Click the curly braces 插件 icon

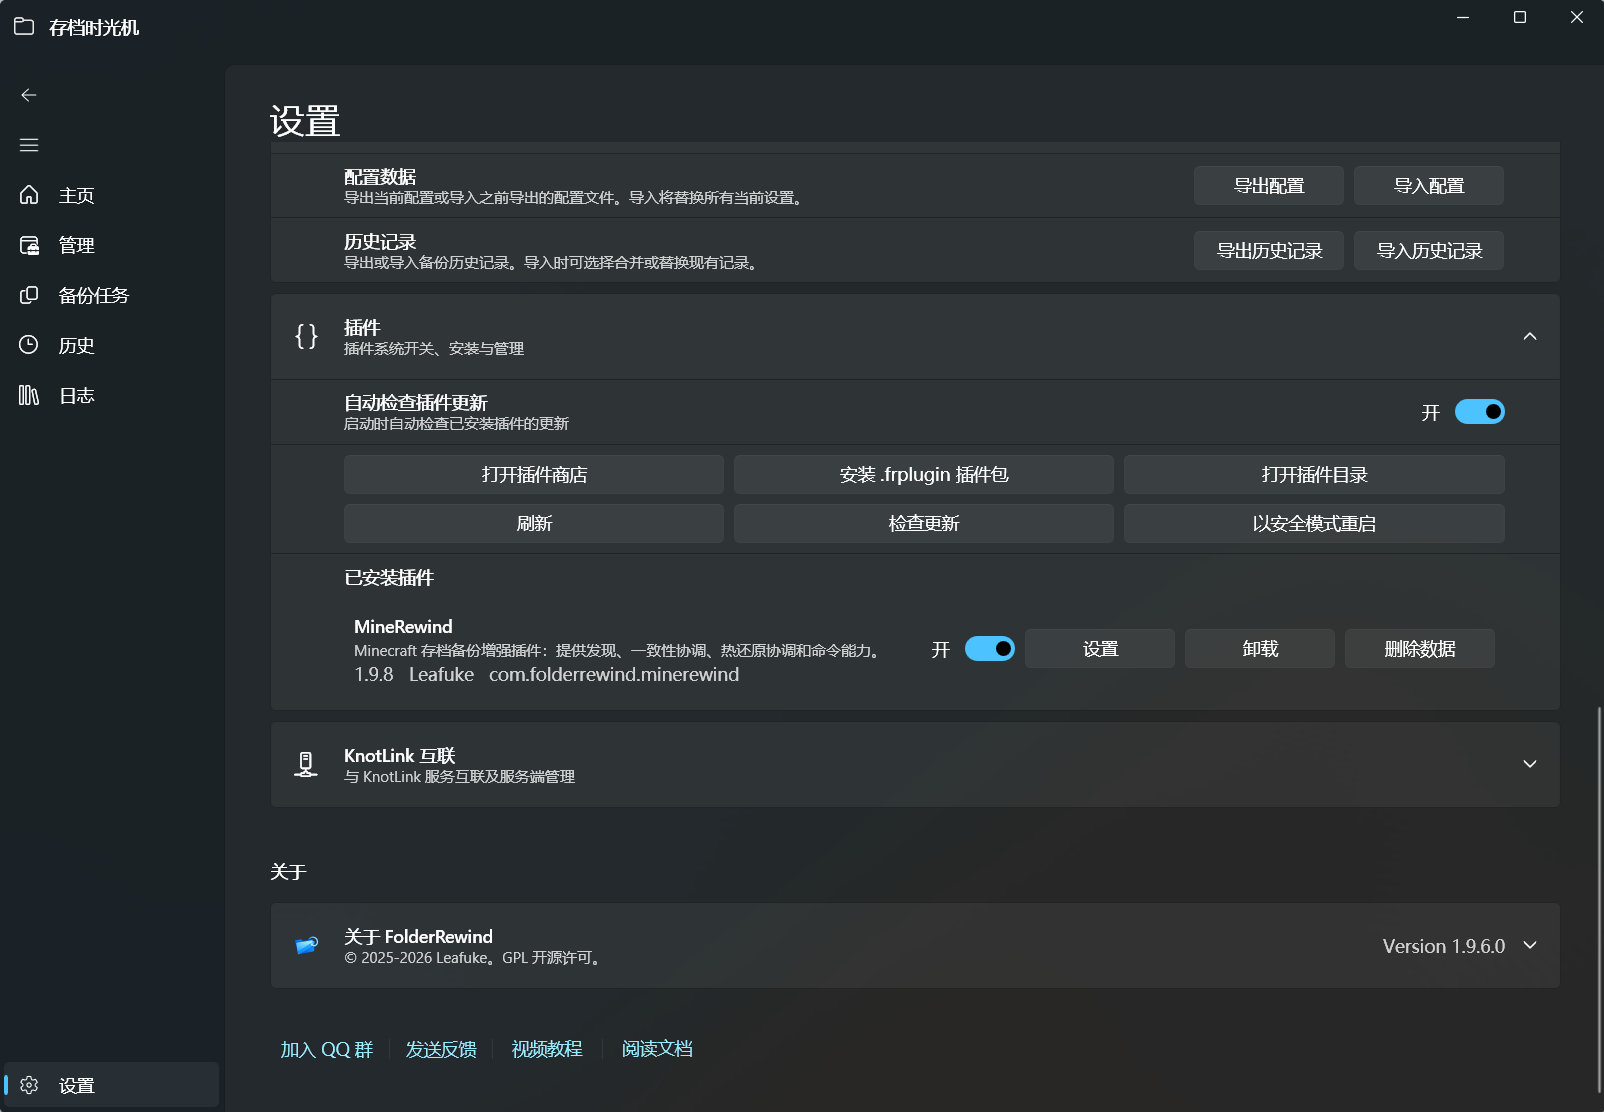pos(306,336)
